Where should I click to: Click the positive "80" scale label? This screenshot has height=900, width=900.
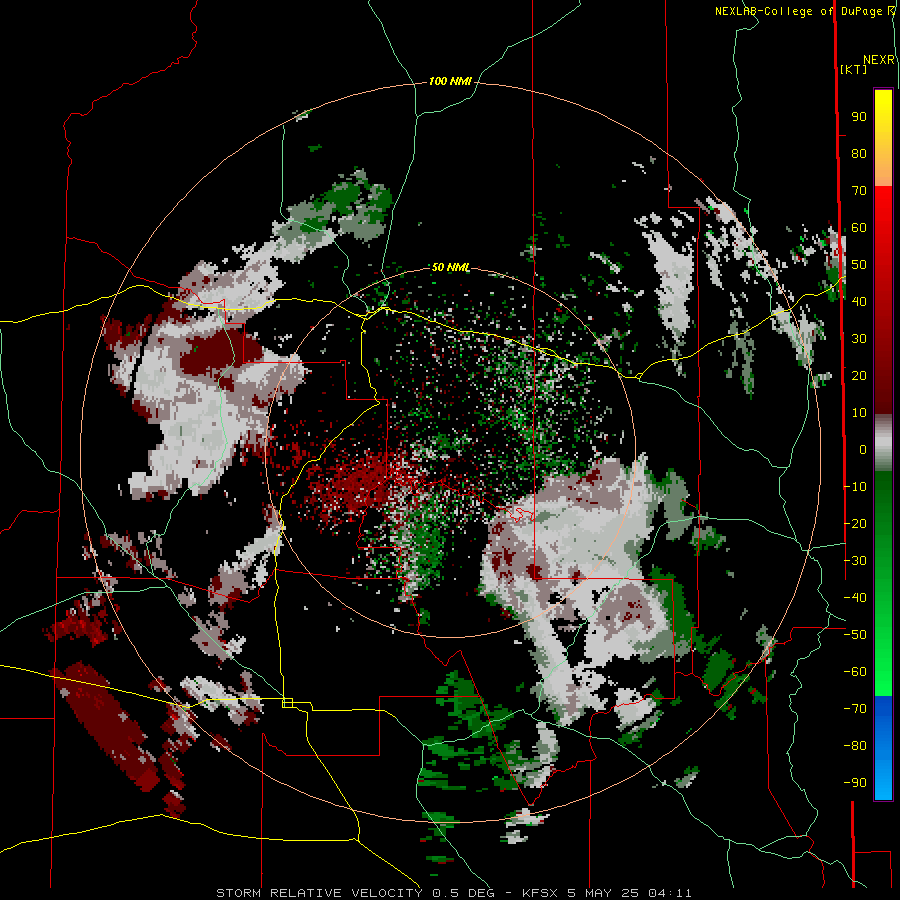[x=859, y=154]
